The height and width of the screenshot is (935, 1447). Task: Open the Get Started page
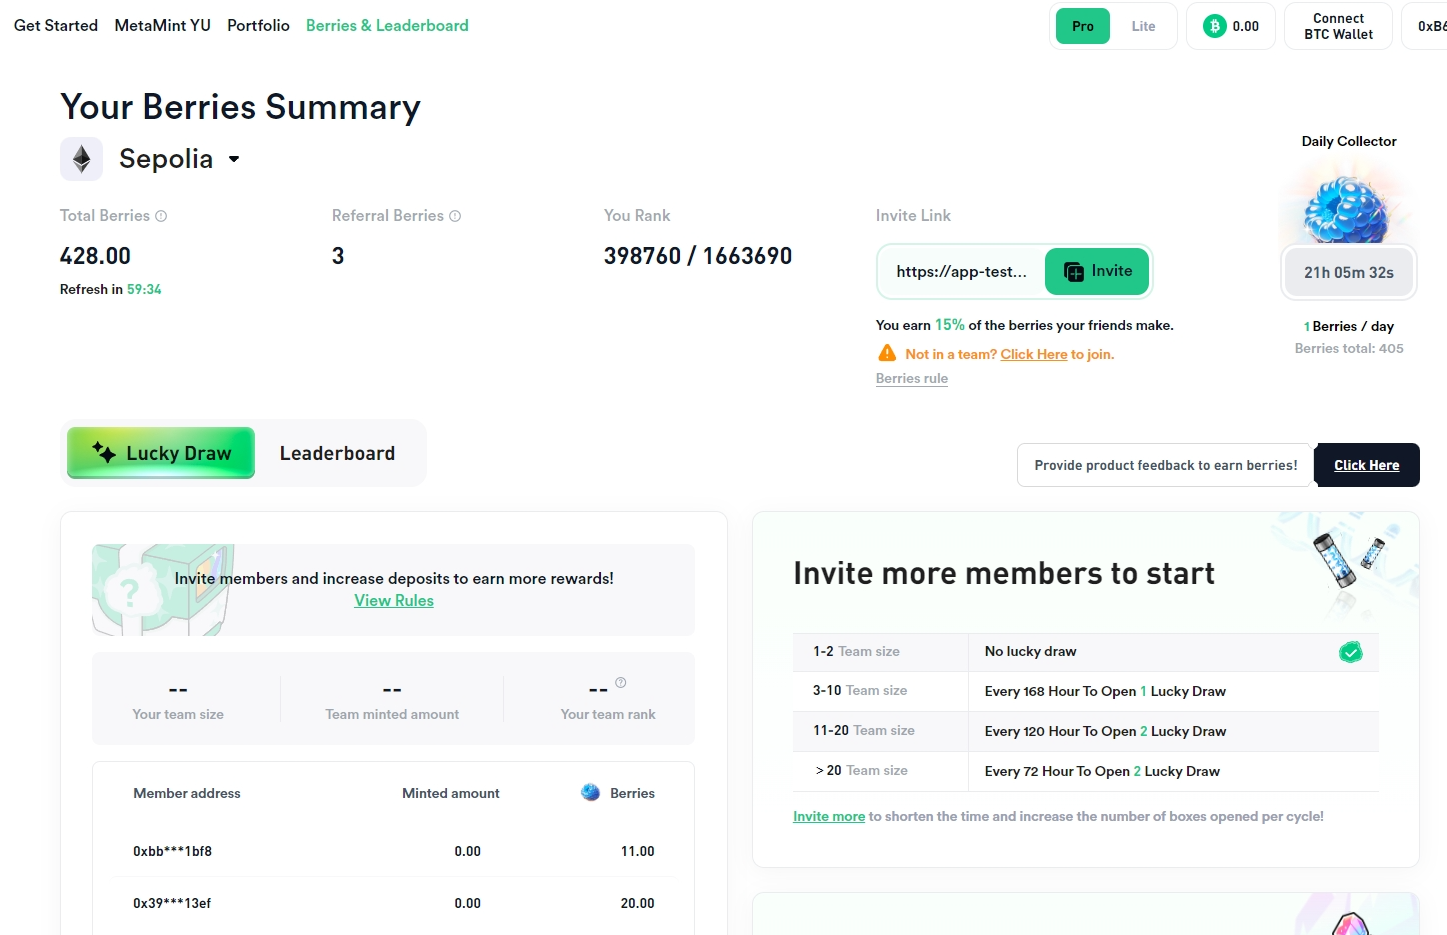(x=56, y=25)
